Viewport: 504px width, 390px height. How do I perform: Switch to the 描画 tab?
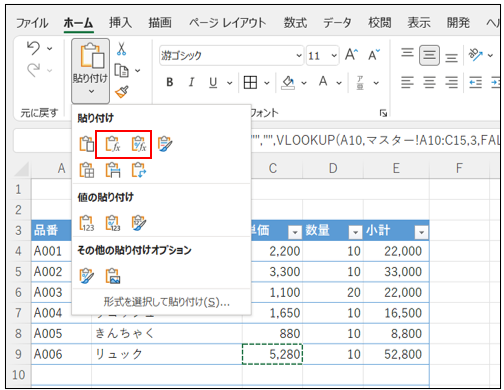pos(160,23)
